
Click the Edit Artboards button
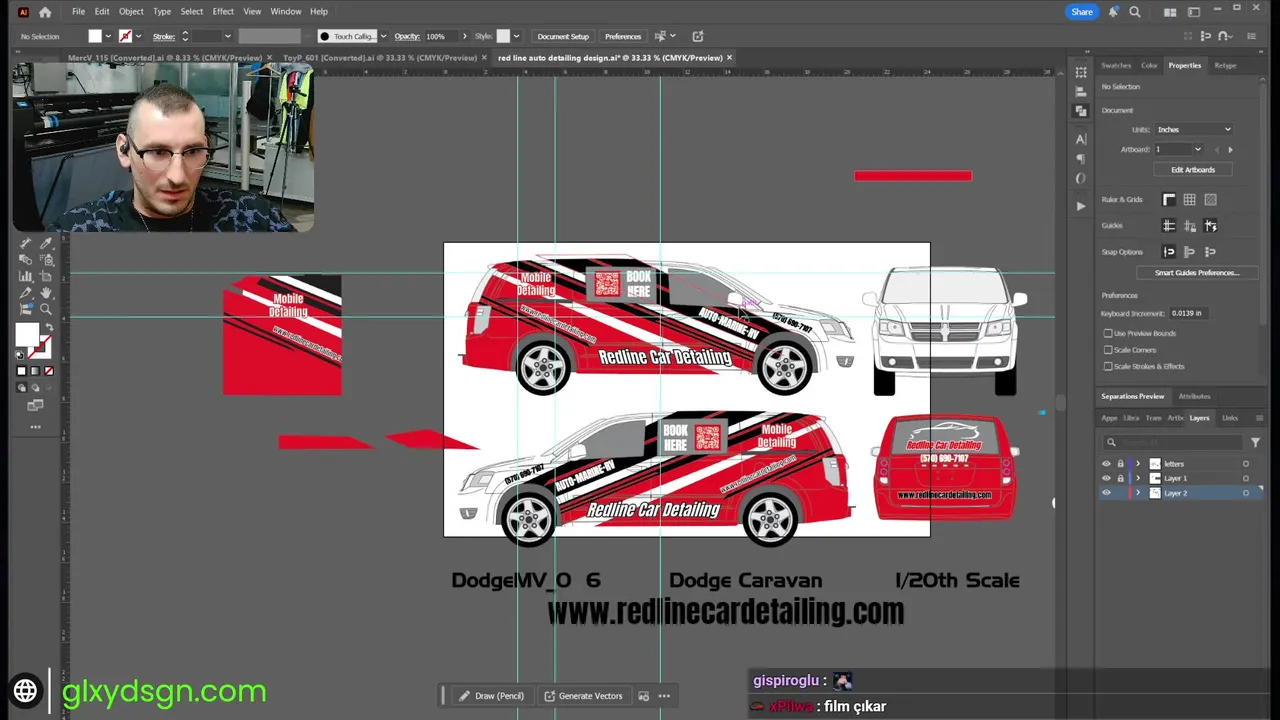click(1193, 170)
